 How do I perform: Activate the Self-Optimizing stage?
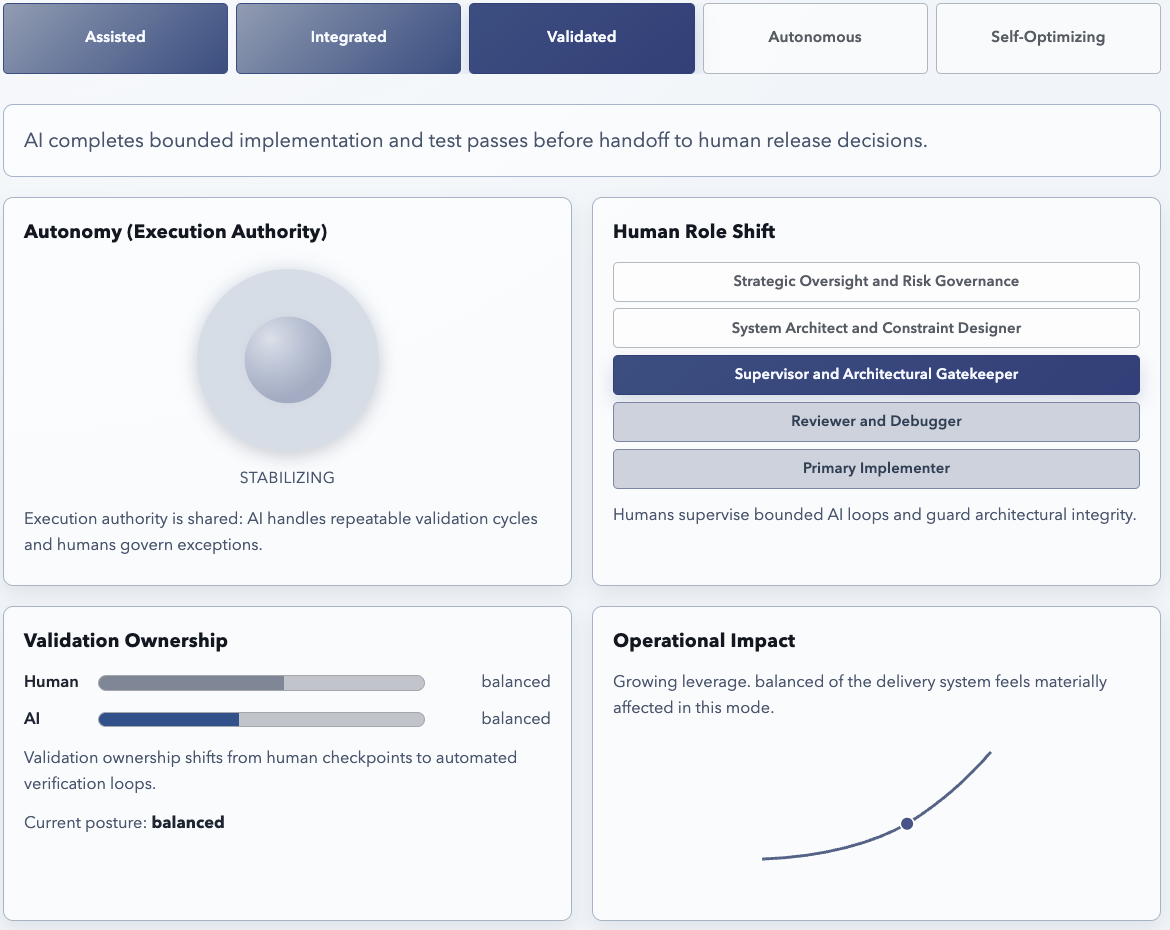[x=1047, y=37]
